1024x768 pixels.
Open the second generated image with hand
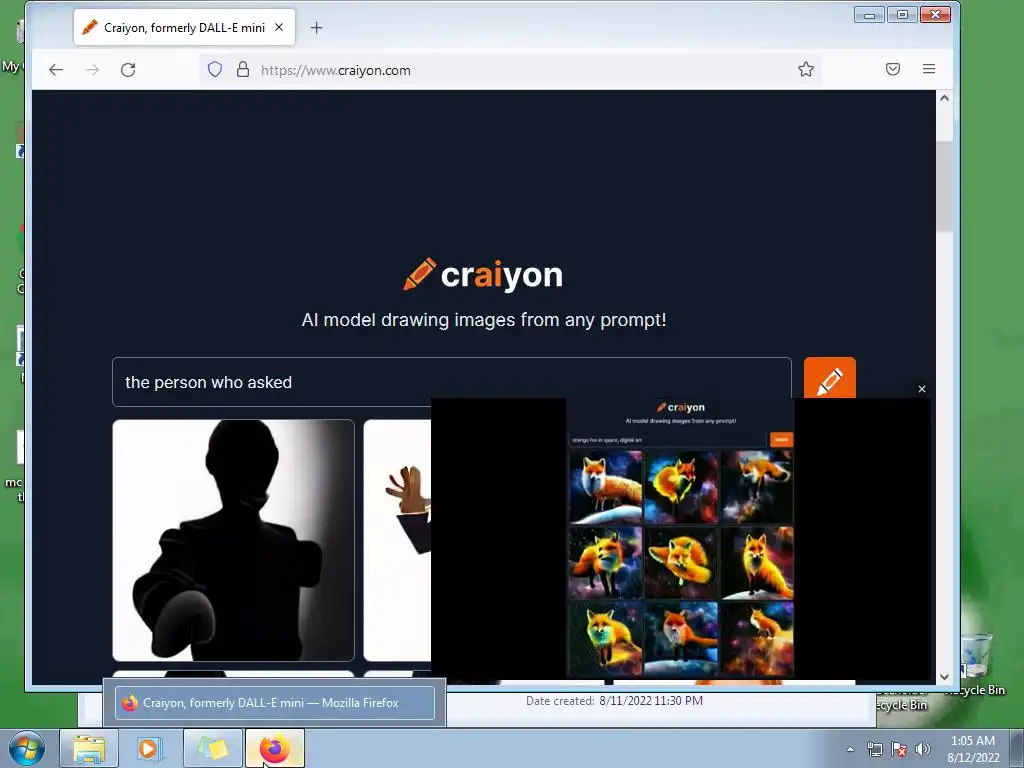tap(397, 540)
